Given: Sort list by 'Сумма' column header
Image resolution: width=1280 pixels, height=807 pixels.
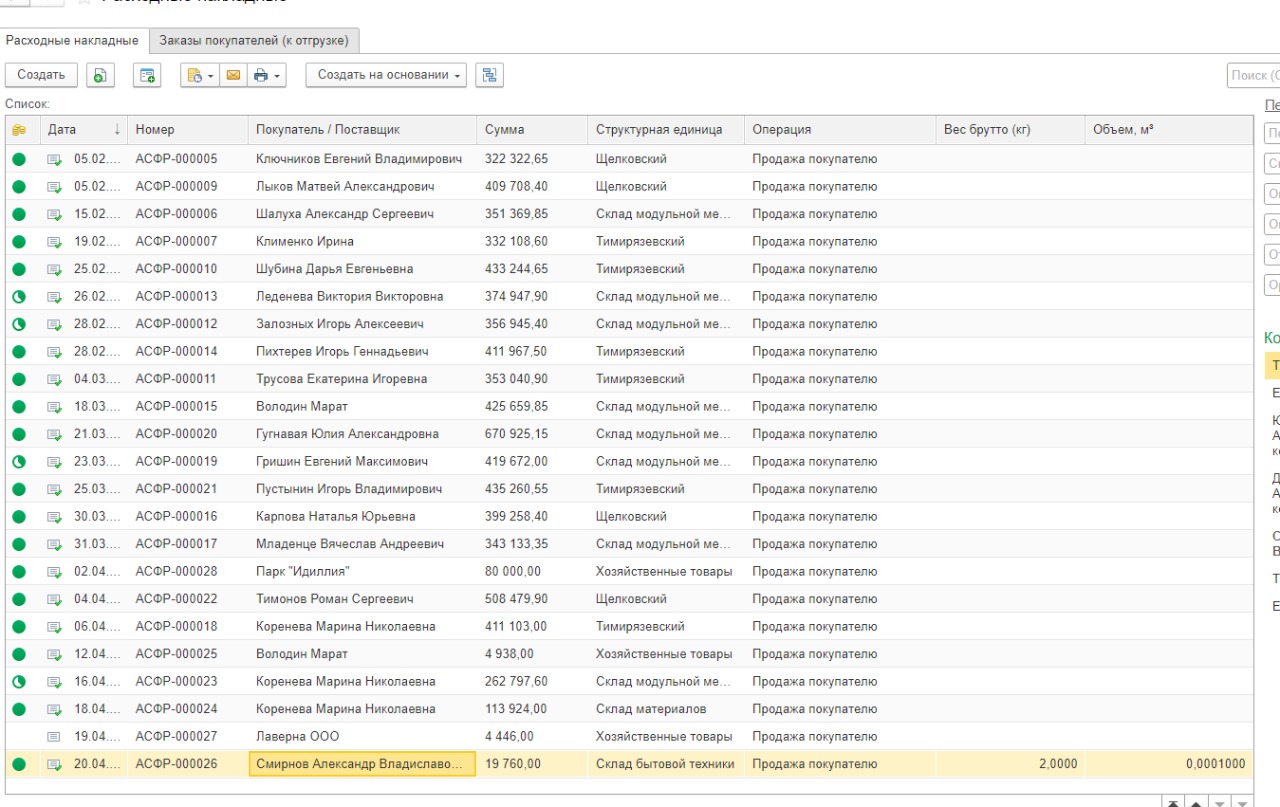Looking at the screenshot, I should tap(505, 130).
